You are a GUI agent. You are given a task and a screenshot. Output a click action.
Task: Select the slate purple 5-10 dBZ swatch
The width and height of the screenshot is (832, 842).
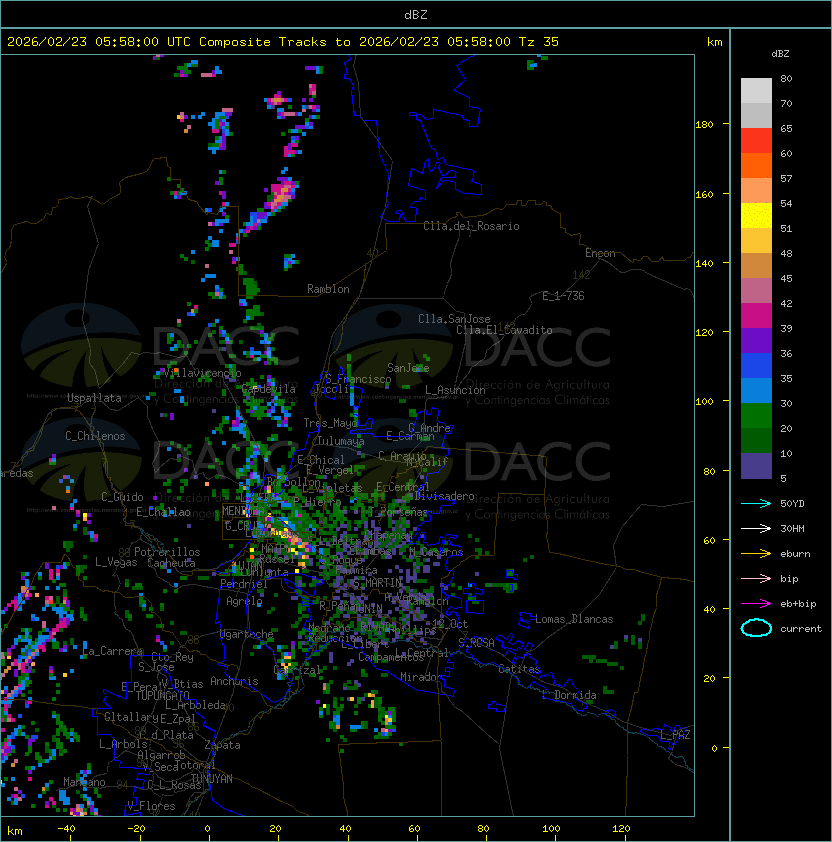tap(756, 466)
